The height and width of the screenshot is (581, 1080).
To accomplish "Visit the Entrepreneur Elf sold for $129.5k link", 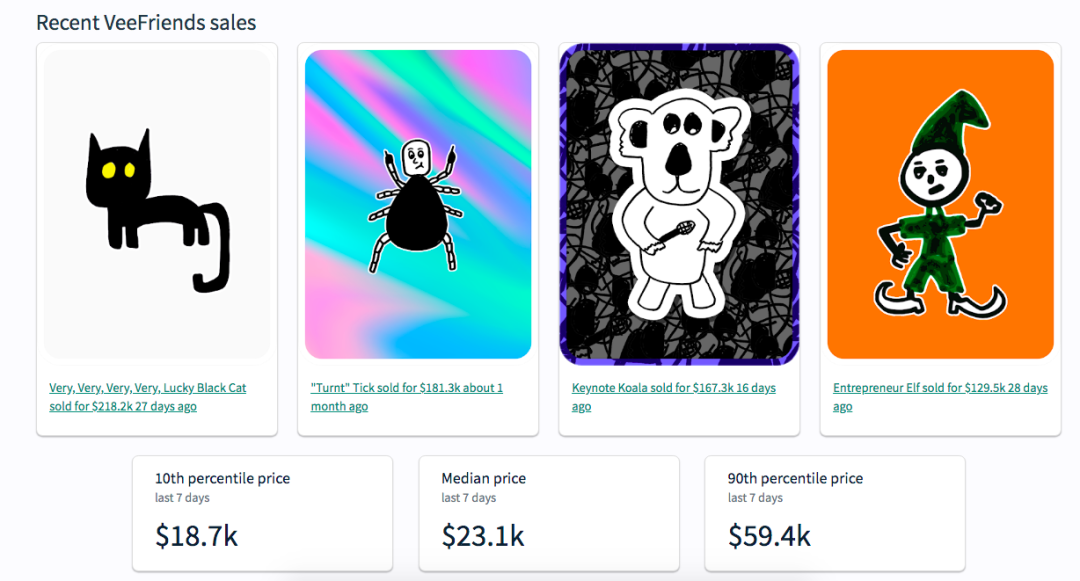I will (x=940, y=397).
